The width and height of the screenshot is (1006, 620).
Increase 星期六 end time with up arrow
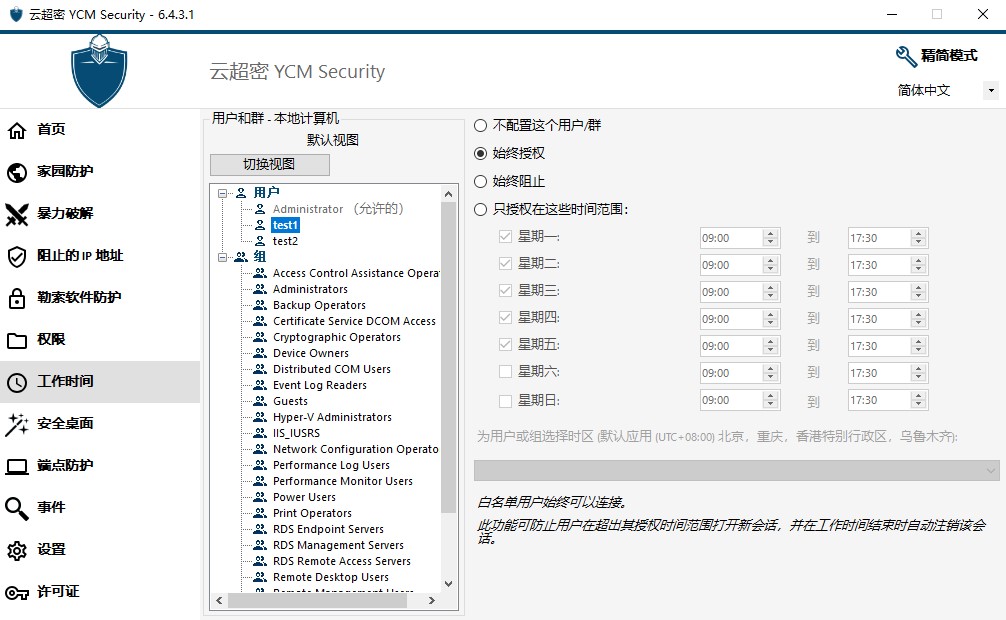point(919,368)
